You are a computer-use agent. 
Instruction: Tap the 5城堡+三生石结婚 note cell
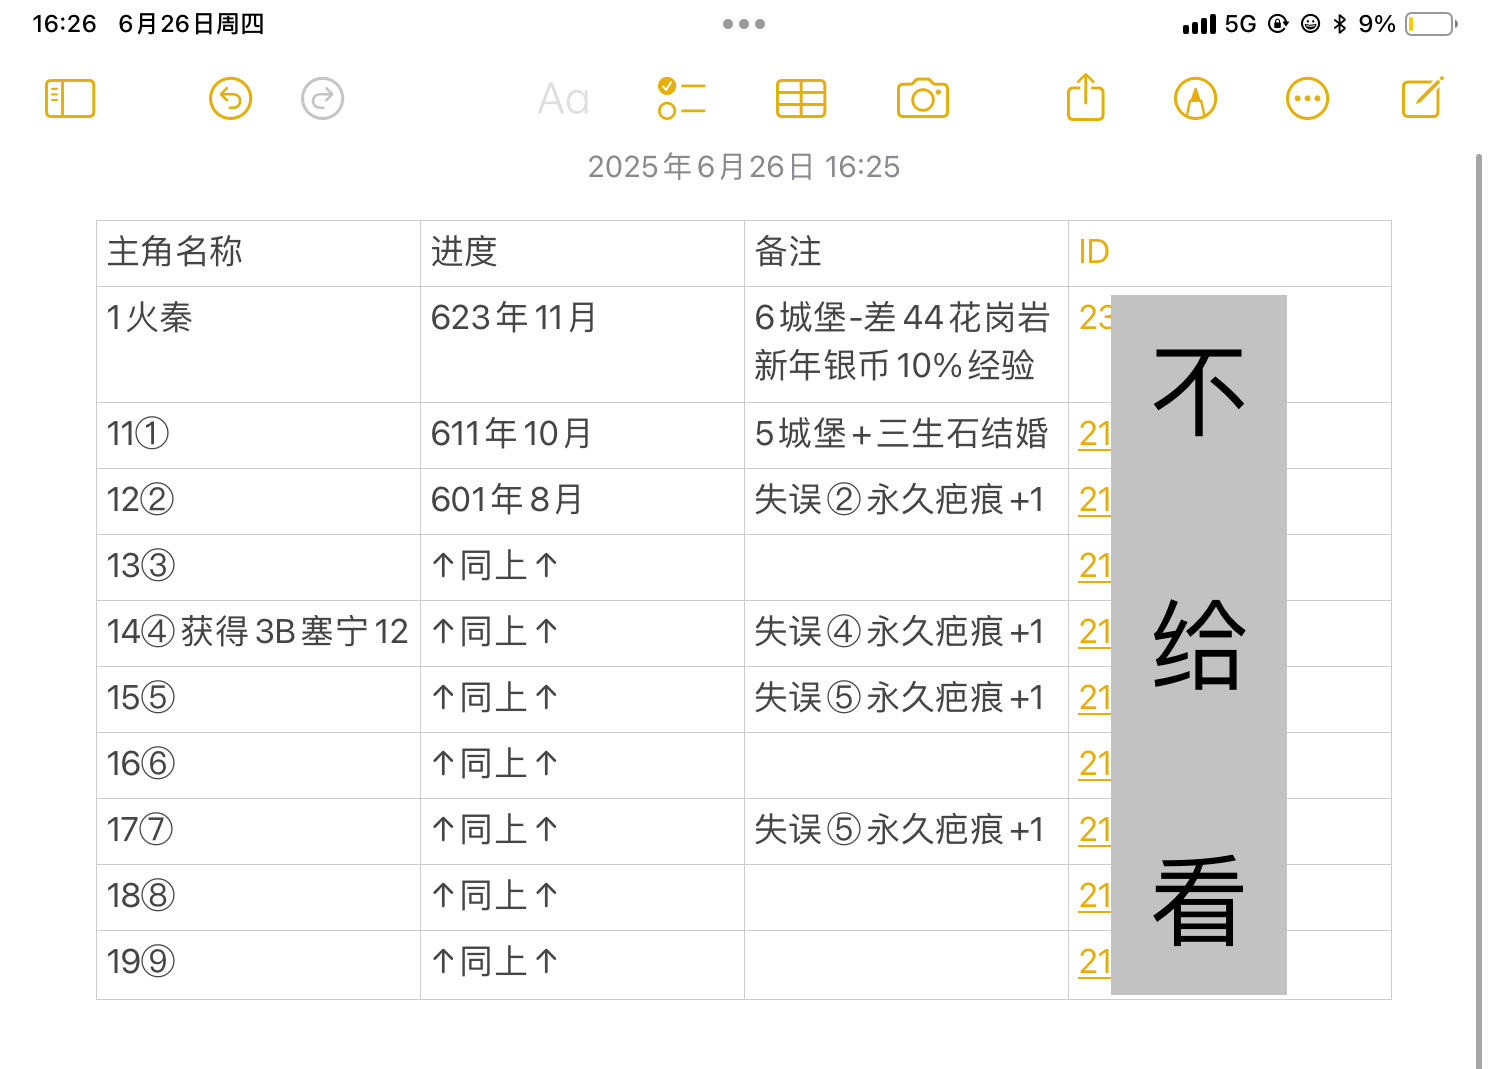point(906,435)
